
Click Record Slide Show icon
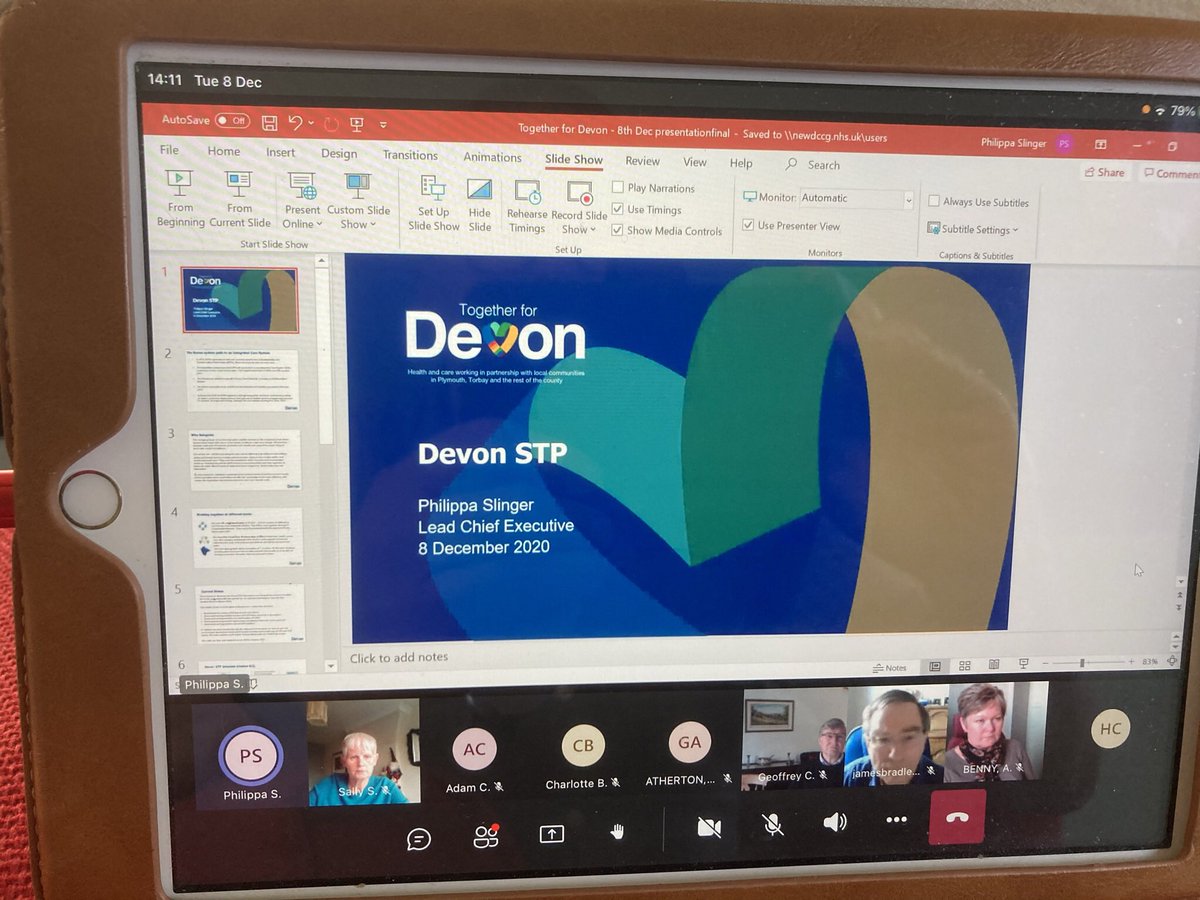579,193
